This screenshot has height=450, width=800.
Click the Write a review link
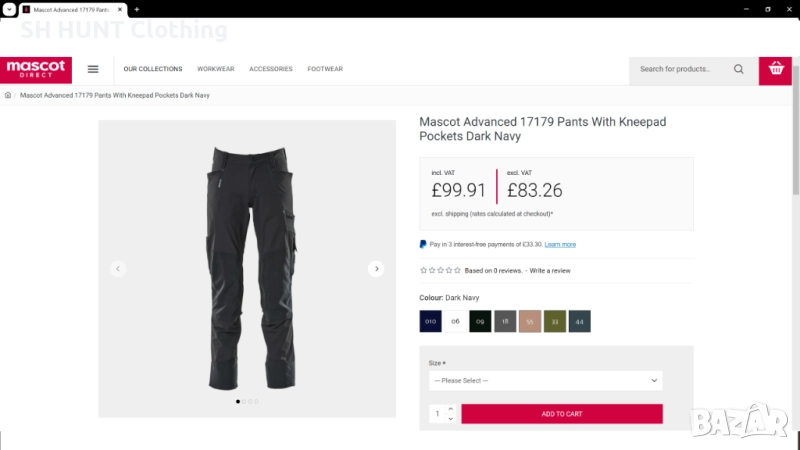click(550, 271)
